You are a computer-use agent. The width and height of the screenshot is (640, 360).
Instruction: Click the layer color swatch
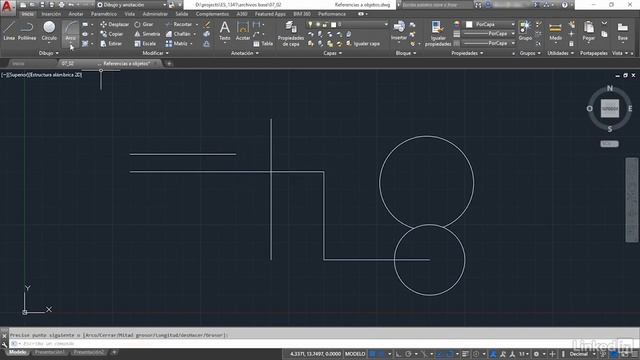pyautogui.click(x=333, y=24)
